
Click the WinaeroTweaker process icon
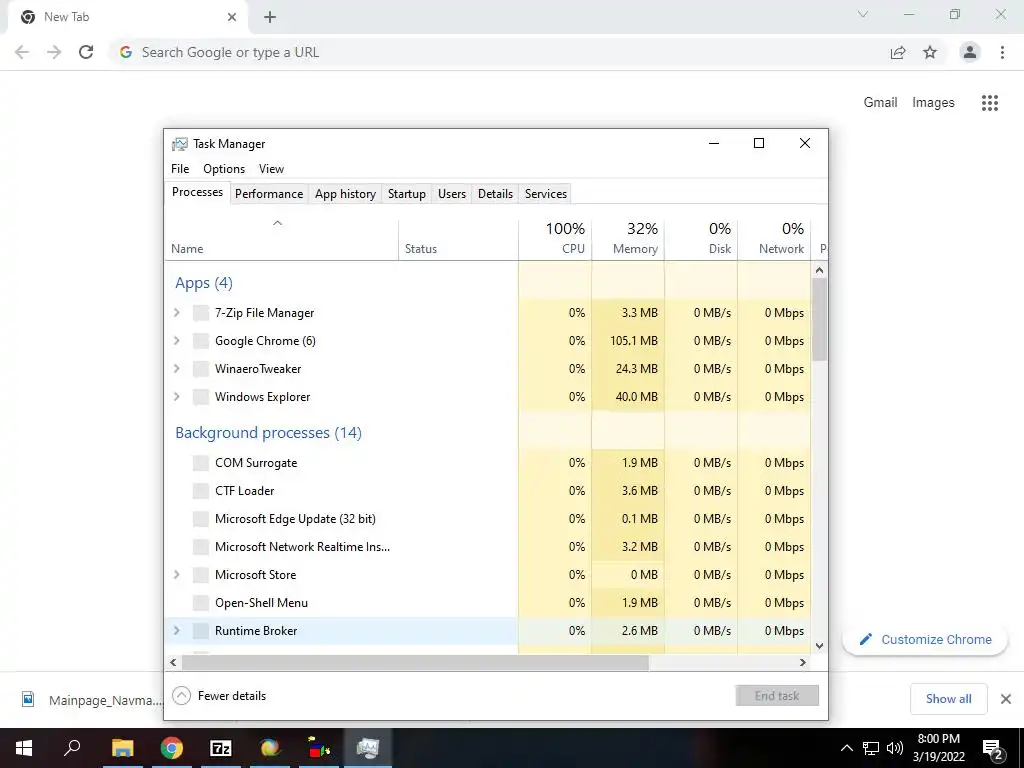201,369
